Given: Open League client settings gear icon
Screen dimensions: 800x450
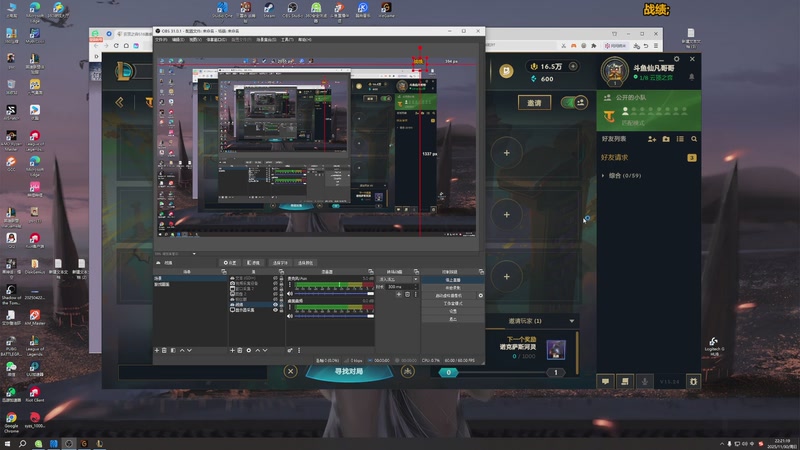Looking at the screenshot, I should (x=677, y=59).
